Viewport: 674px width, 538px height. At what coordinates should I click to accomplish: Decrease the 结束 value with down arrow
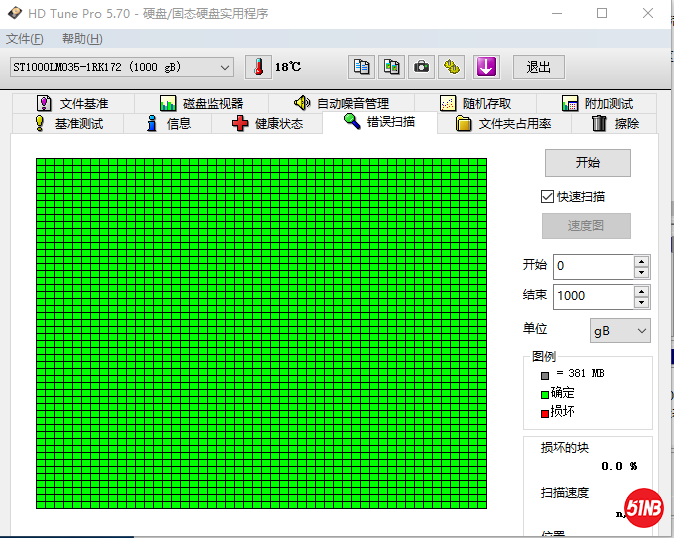click(x=641, y=303)
